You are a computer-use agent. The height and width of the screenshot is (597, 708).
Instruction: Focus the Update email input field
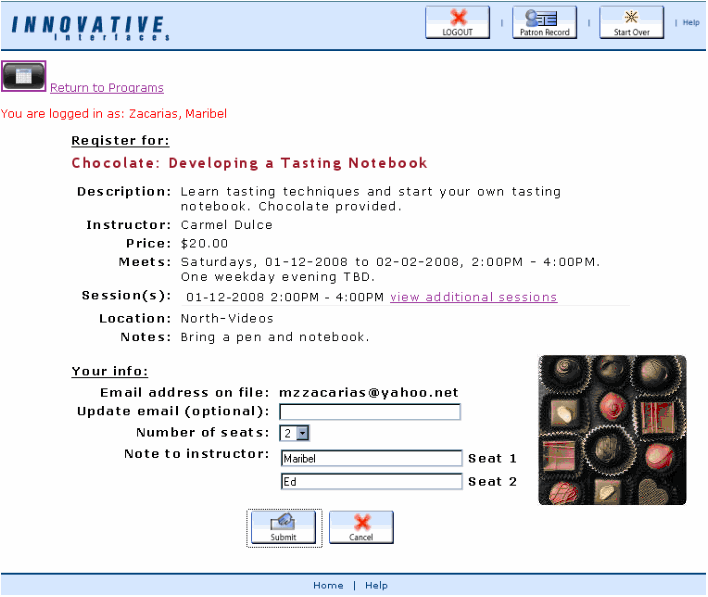click(x=370, y=412)
